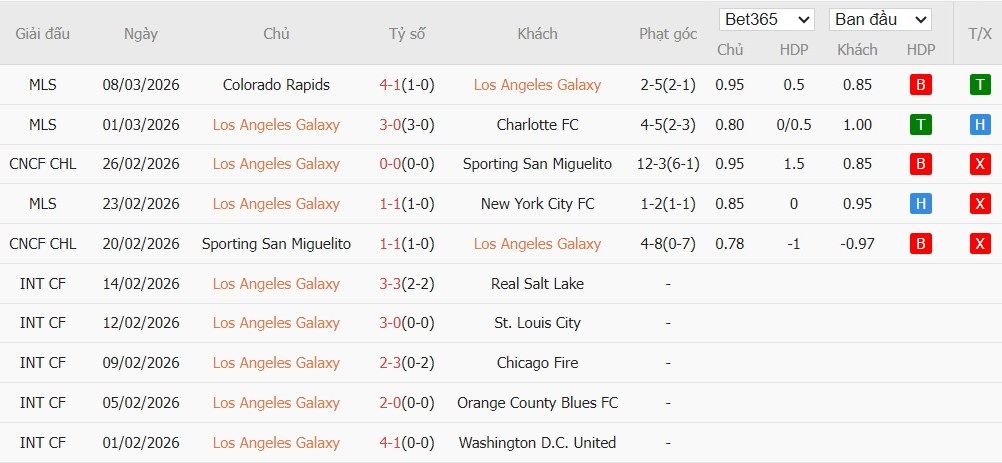Click red B badge for 20/02/2026 match
1002x463 pixels.
920,243
